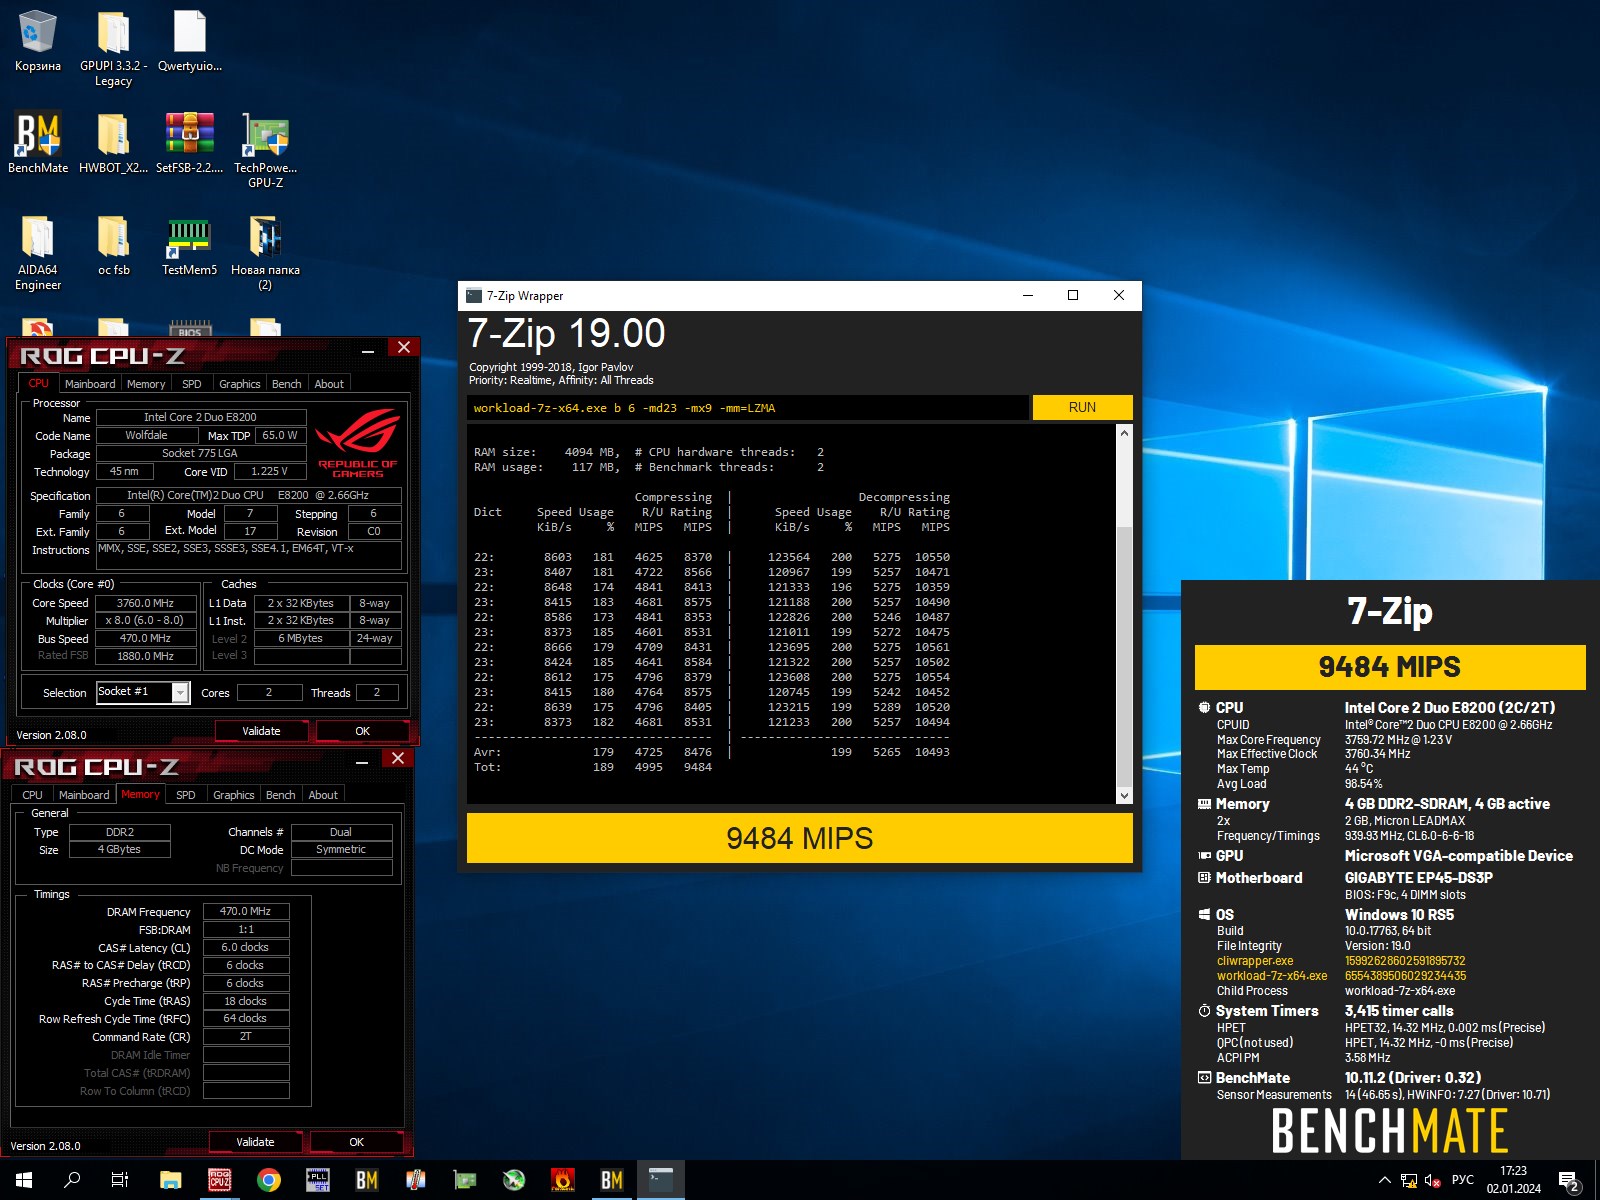The image size is (1600, 1200).
Task: Open Memory tab in processor CPU-Z window
Action: click(146, 384)
